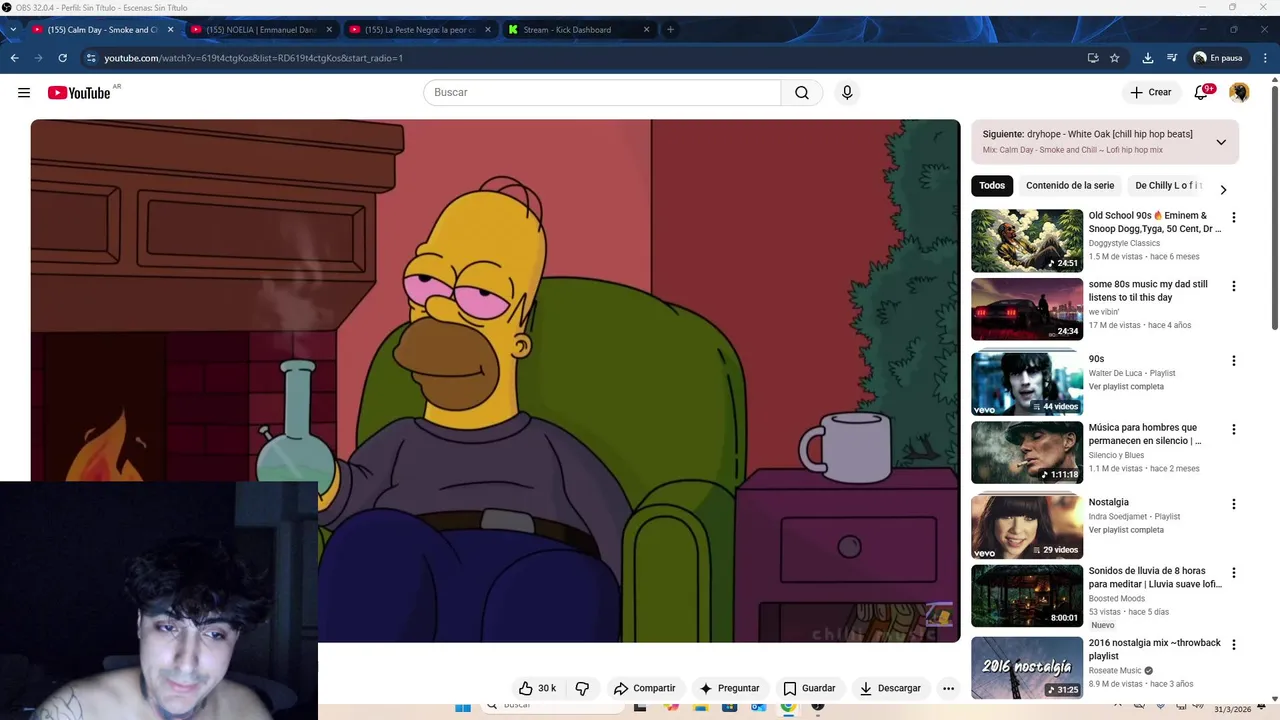This screenshot has width=1280, height=720.
Task: Open 90s playlist thumbnail with 44 videos
Action: click(1027, 383)
